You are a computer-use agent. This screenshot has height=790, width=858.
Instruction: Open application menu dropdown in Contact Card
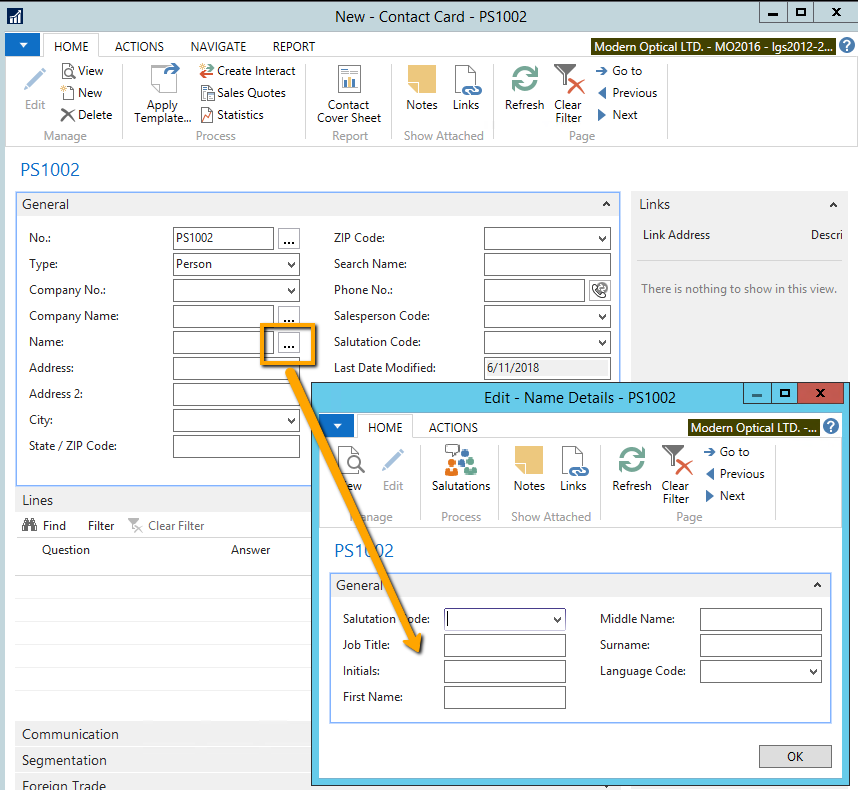coord(22,45)
